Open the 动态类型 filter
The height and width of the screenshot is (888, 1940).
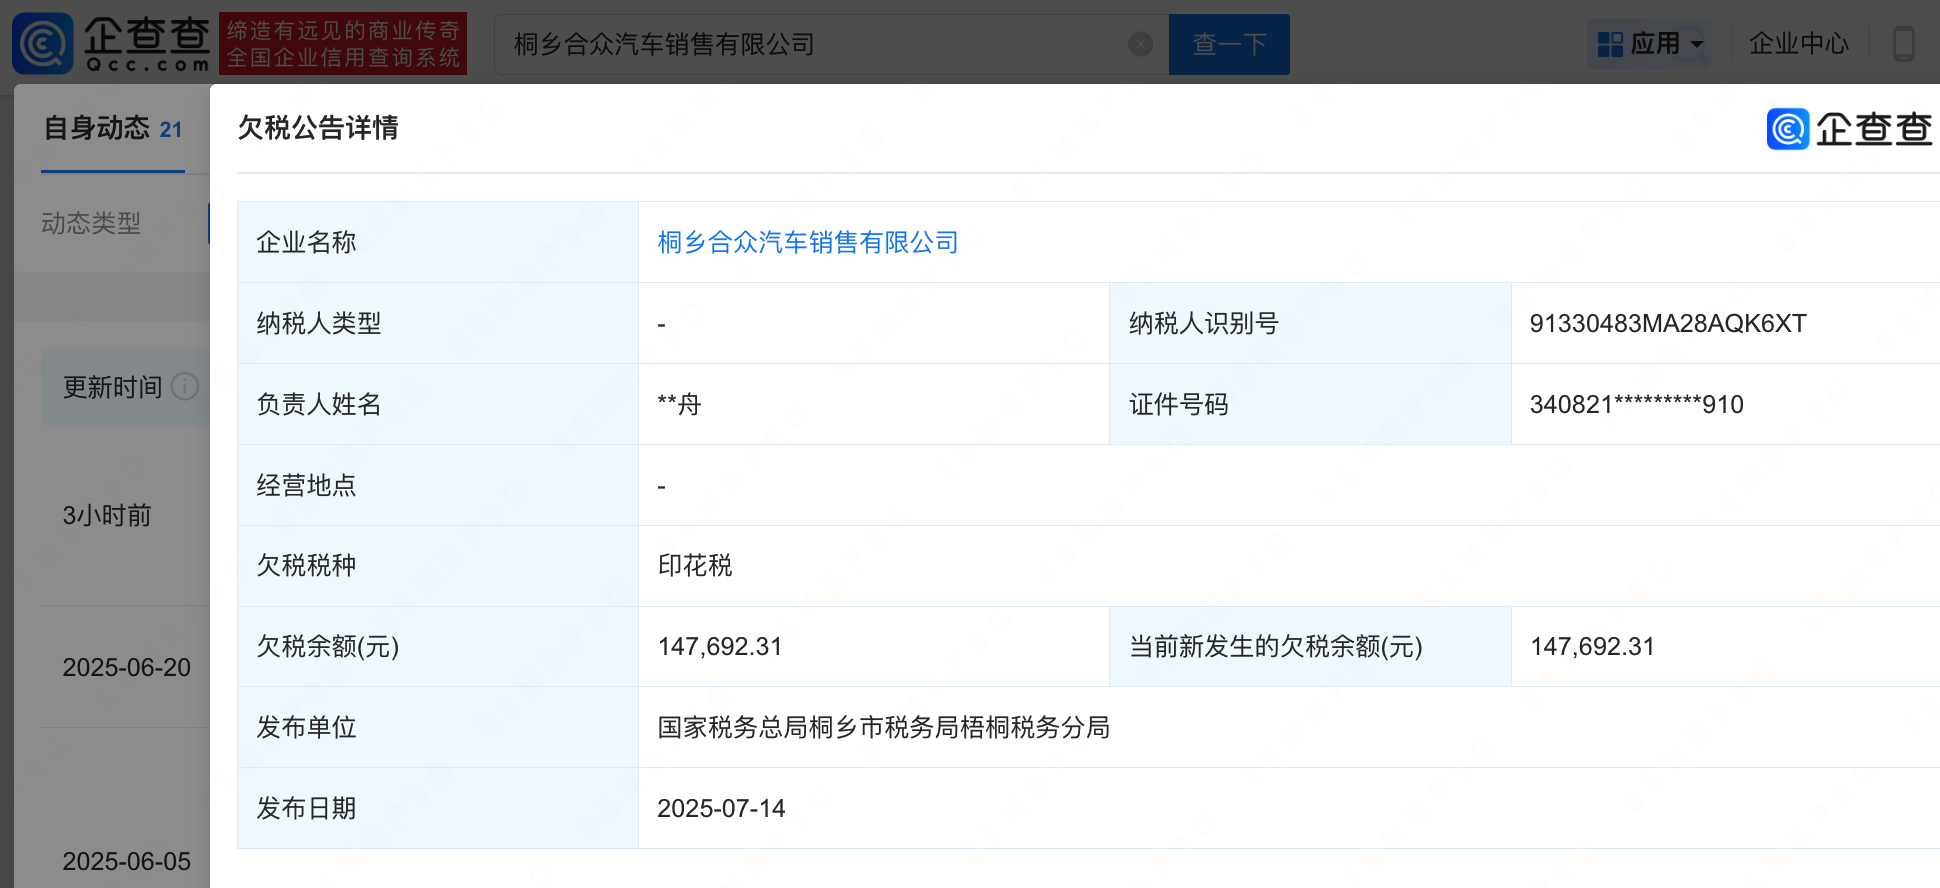click(91, 223)
